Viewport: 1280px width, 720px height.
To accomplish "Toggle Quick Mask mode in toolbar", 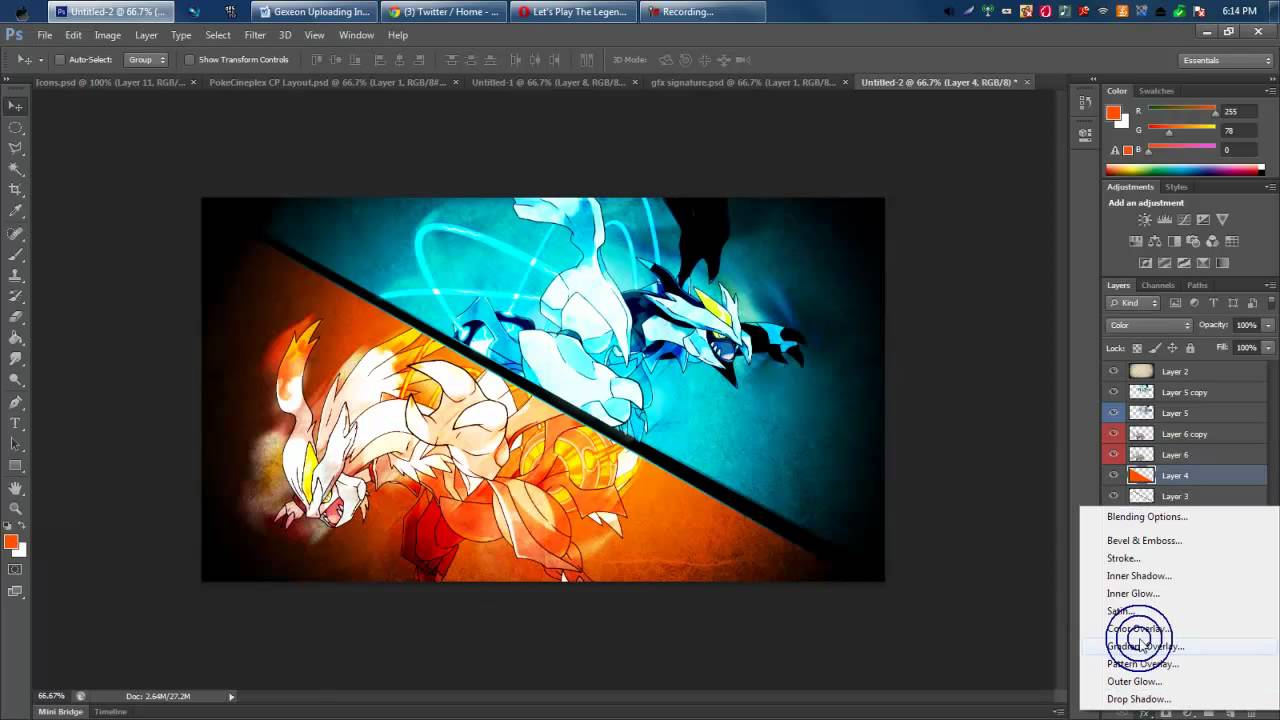I will [x=15, y=570].
